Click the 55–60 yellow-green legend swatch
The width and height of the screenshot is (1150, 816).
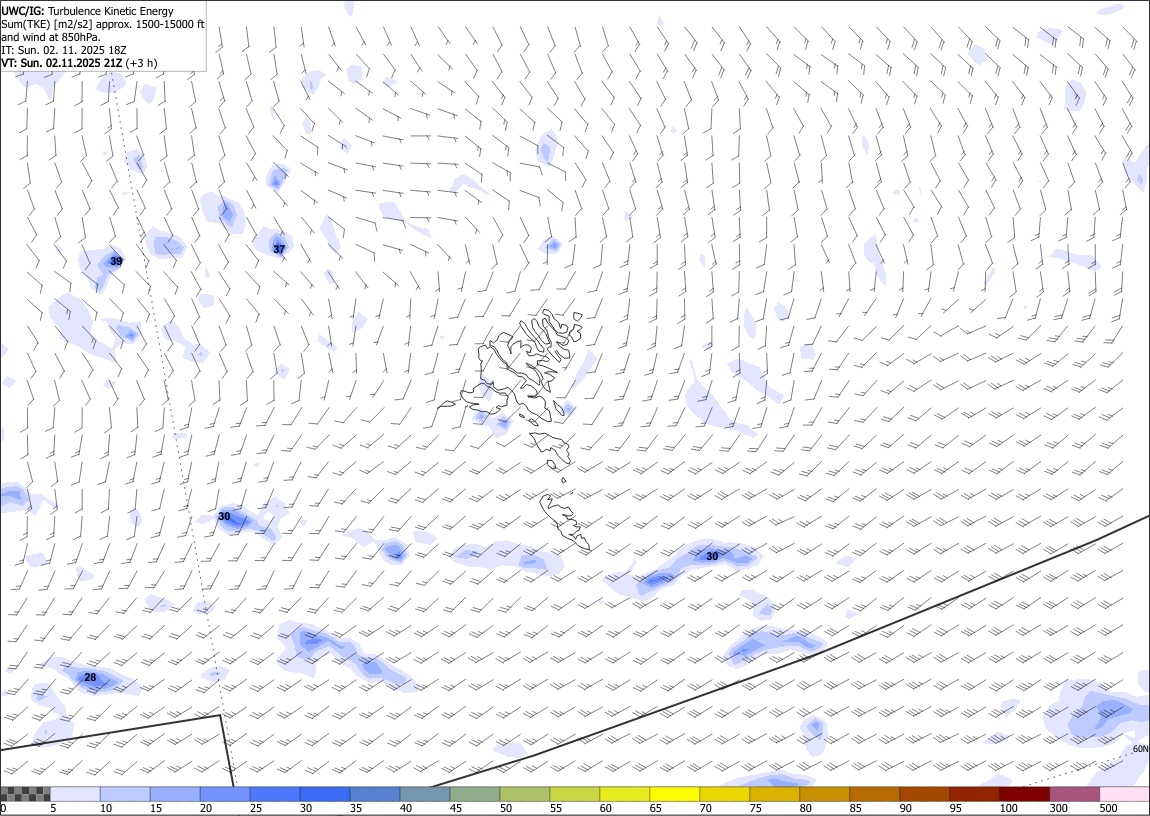[574, 794]
